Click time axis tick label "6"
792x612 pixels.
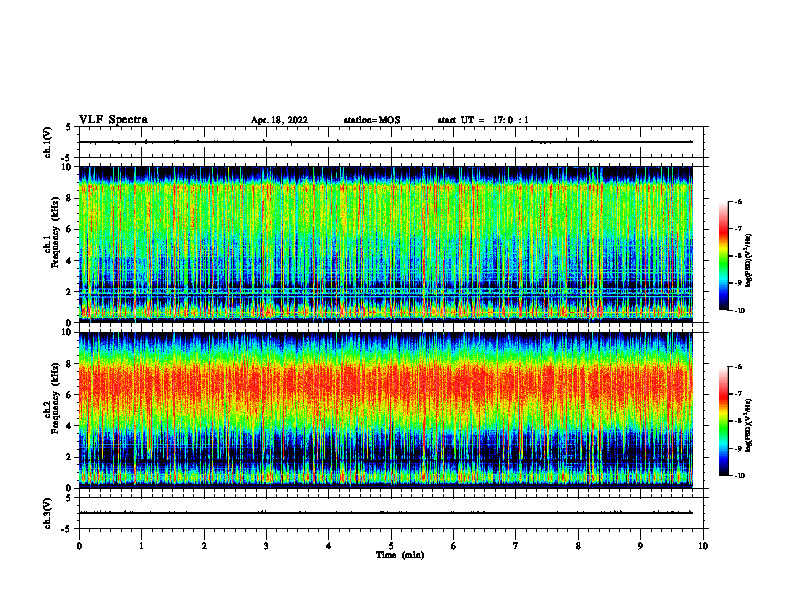coord(454,546)
